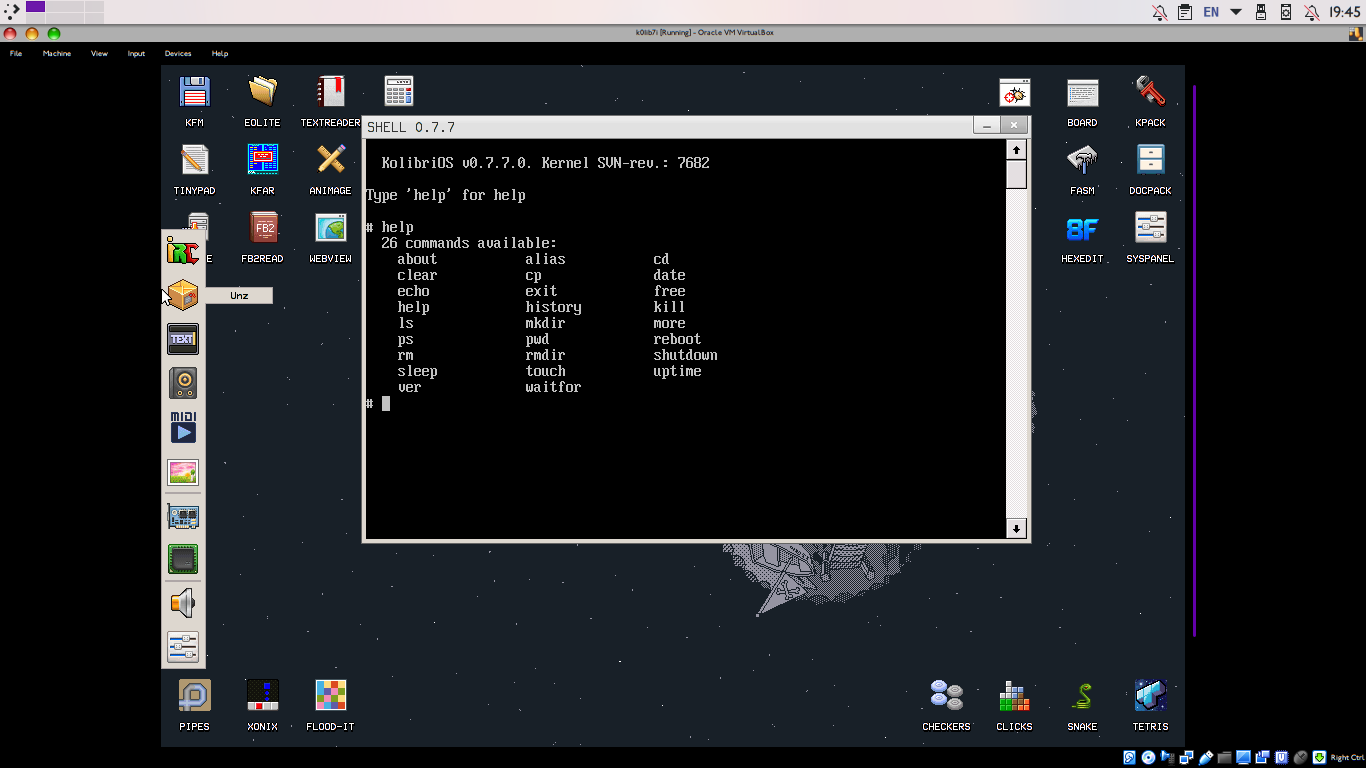The height and width of the screenshot is (768, 1366).
Task: Click the optical disc status icon
Action: [1149, 757]
